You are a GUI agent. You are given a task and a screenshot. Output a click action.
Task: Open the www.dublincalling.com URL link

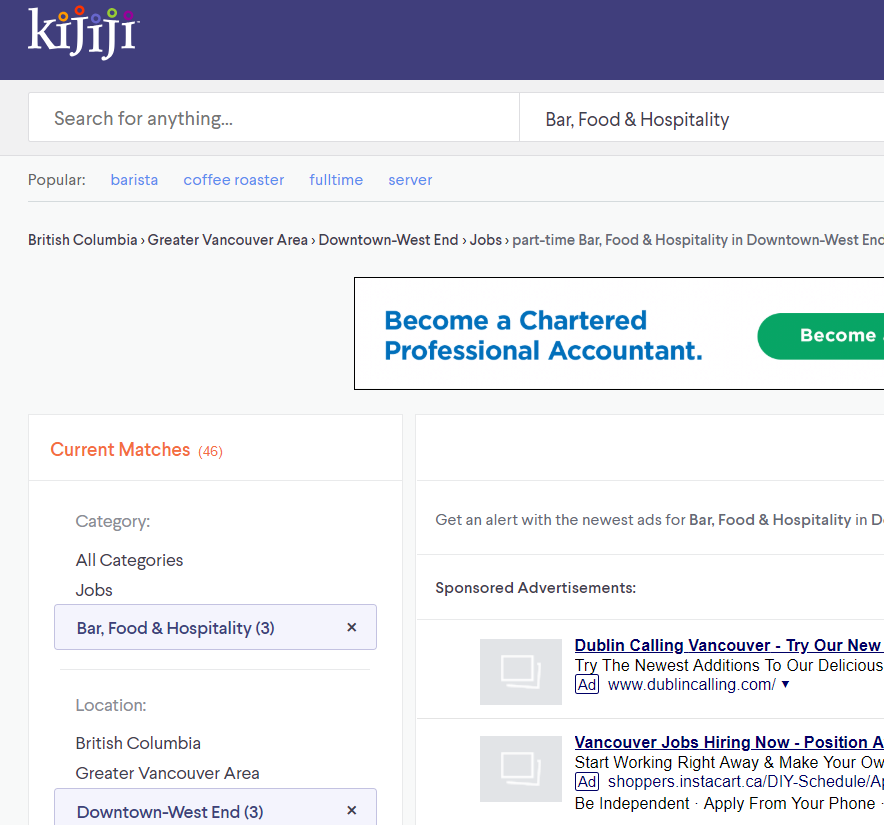click(x=692, y=685)
